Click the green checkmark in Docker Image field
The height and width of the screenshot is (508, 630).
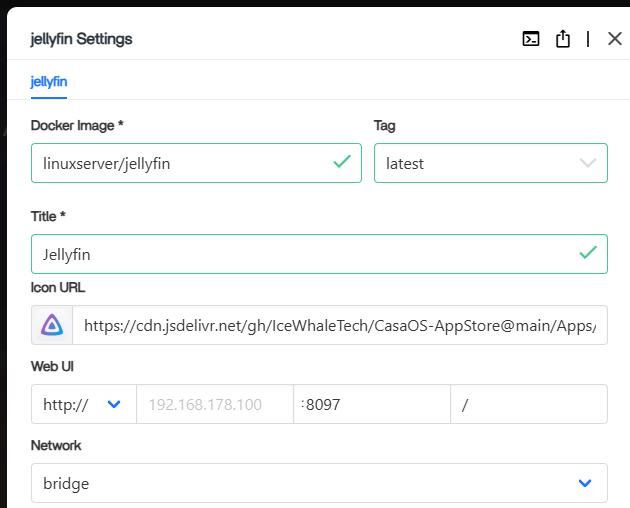[342, 162]
